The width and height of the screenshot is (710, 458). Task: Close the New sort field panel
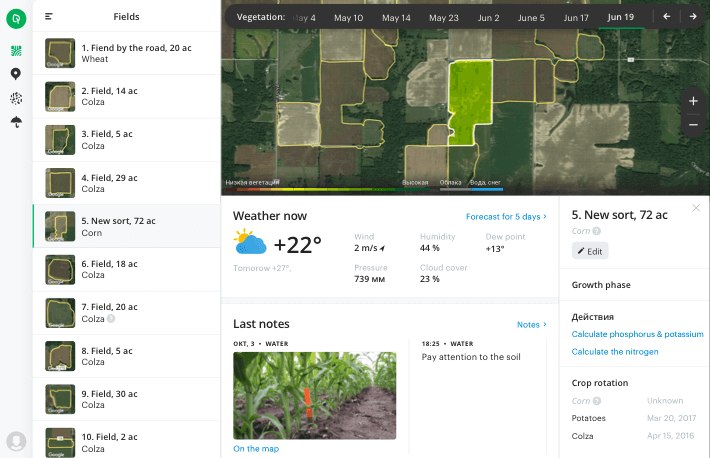tap(696, 208)
